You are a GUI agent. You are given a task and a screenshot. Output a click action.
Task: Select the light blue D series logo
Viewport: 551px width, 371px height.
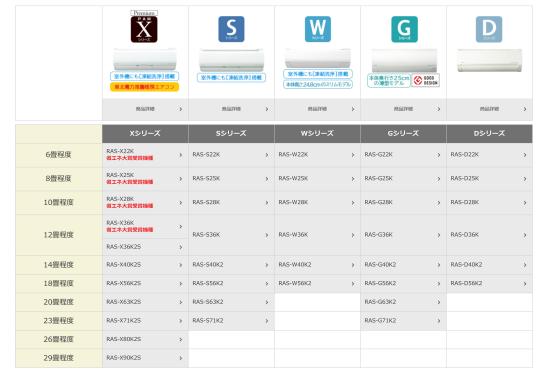(x=489, y=29)
